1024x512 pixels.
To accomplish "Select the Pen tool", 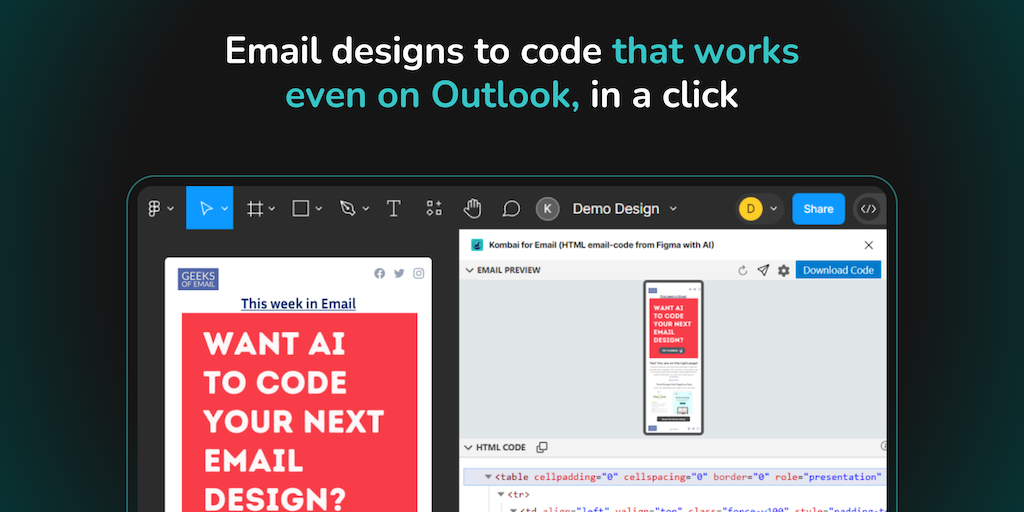I will (x=347, y=208).
